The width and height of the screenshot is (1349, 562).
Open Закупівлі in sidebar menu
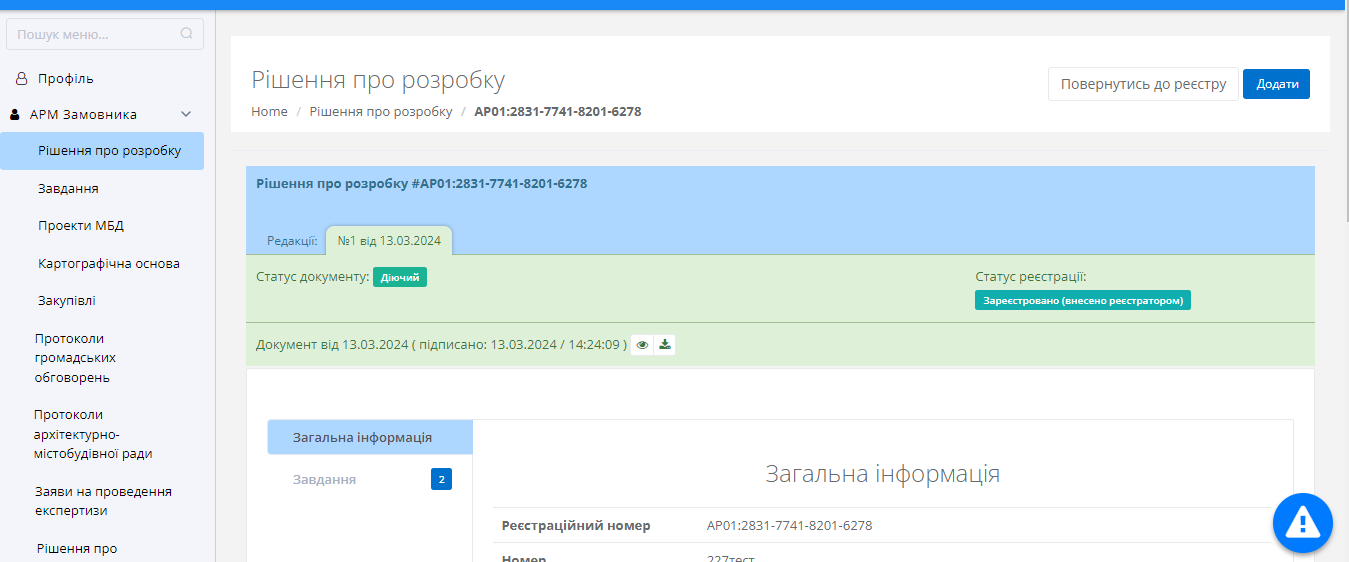67,301
